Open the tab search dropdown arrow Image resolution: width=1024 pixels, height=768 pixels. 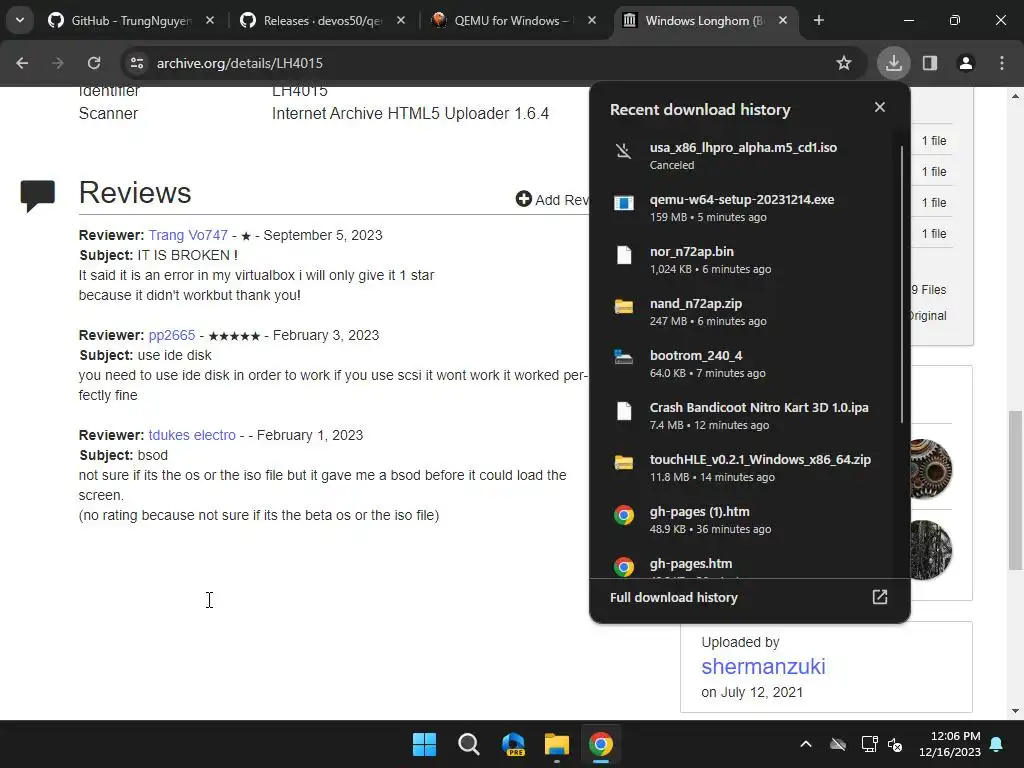pyautogui.click(x=20, y=20)
